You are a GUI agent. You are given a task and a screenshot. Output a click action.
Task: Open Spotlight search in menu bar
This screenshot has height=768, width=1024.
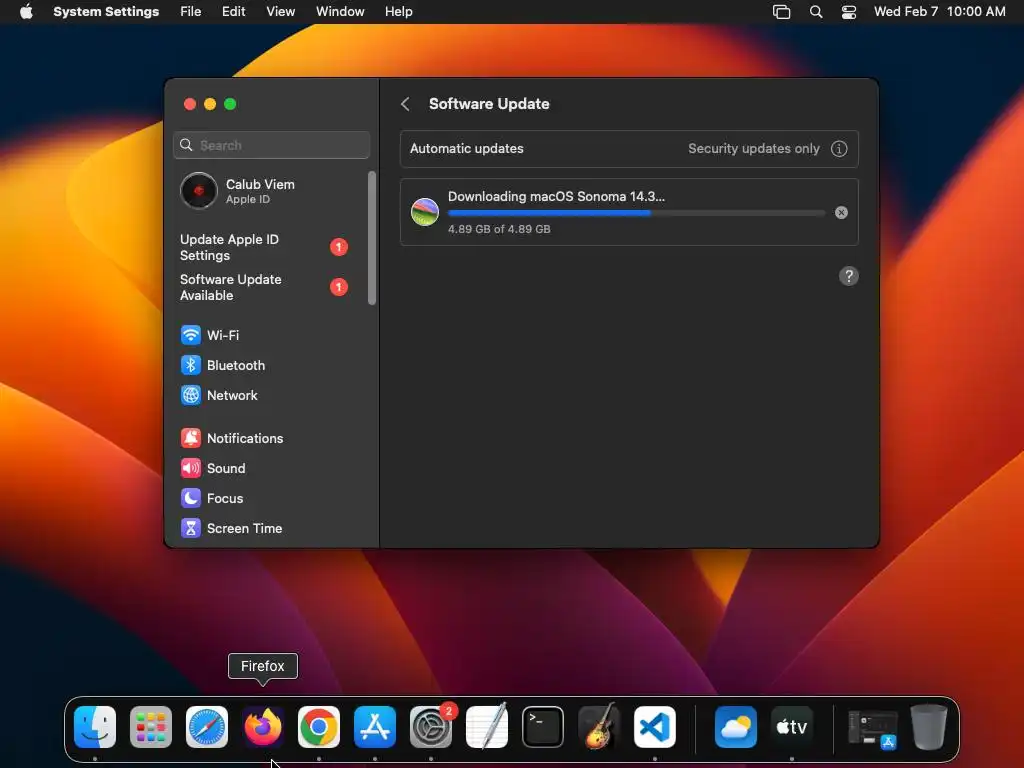pyautogui.click(x=816, y=12)
